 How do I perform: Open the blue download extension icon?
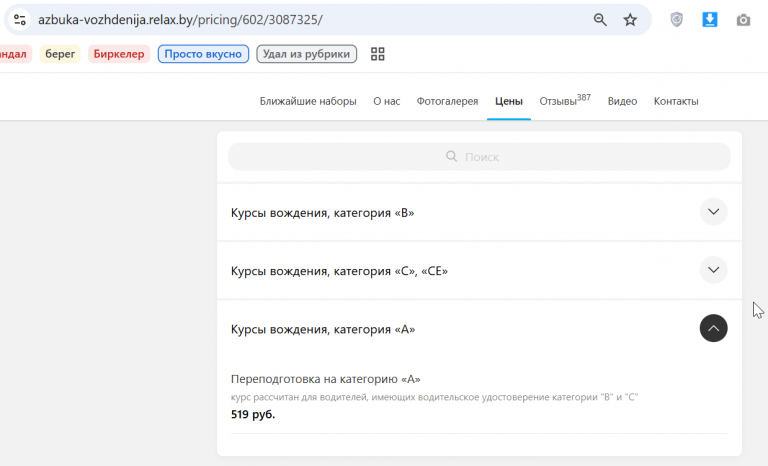(x=710, y=20)
